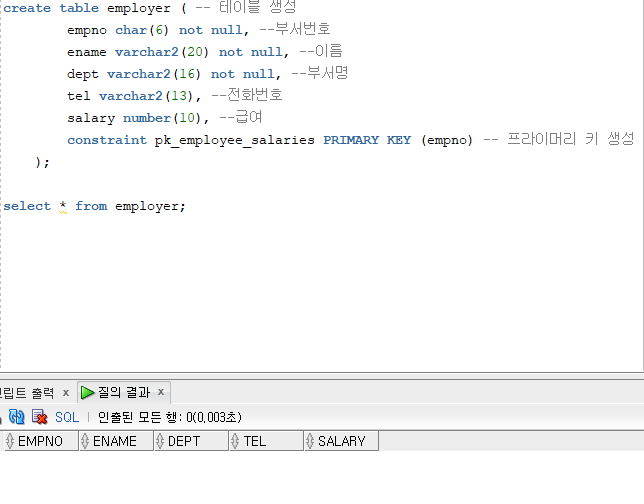Click the delete row red X icon

click(39, 417)
